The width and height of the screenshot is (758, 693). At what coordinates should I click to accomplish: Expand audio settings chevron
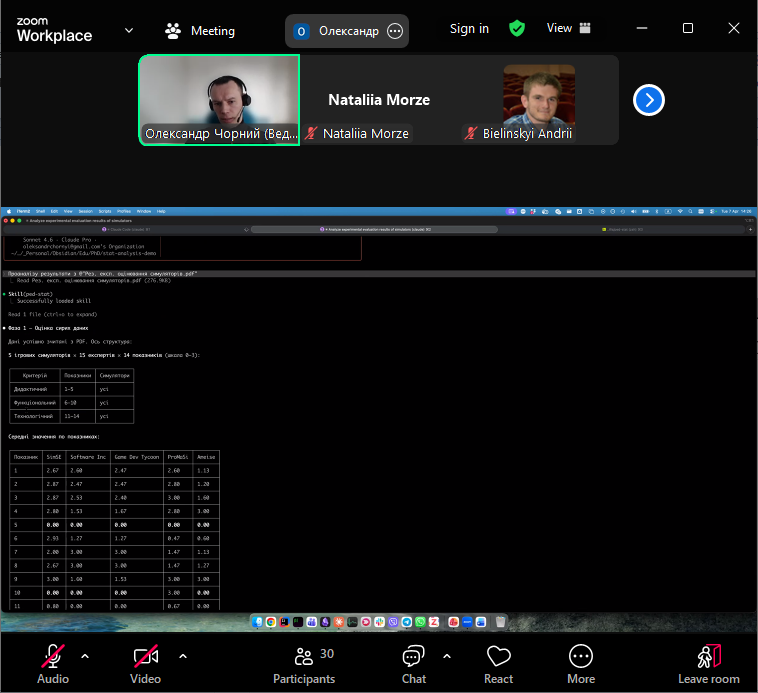85,656
